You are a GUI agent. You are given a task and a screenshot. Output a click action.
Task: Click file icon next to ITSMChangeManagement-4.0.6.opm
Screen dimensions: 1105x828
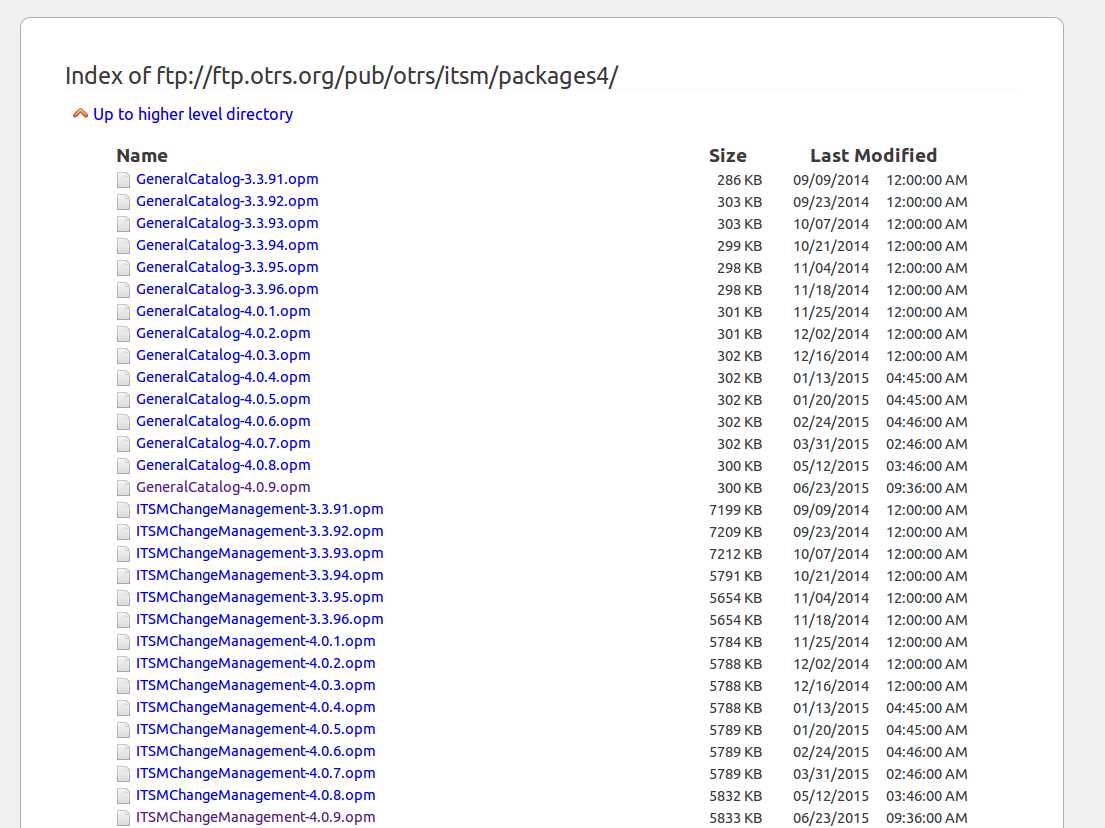point(123,752)
